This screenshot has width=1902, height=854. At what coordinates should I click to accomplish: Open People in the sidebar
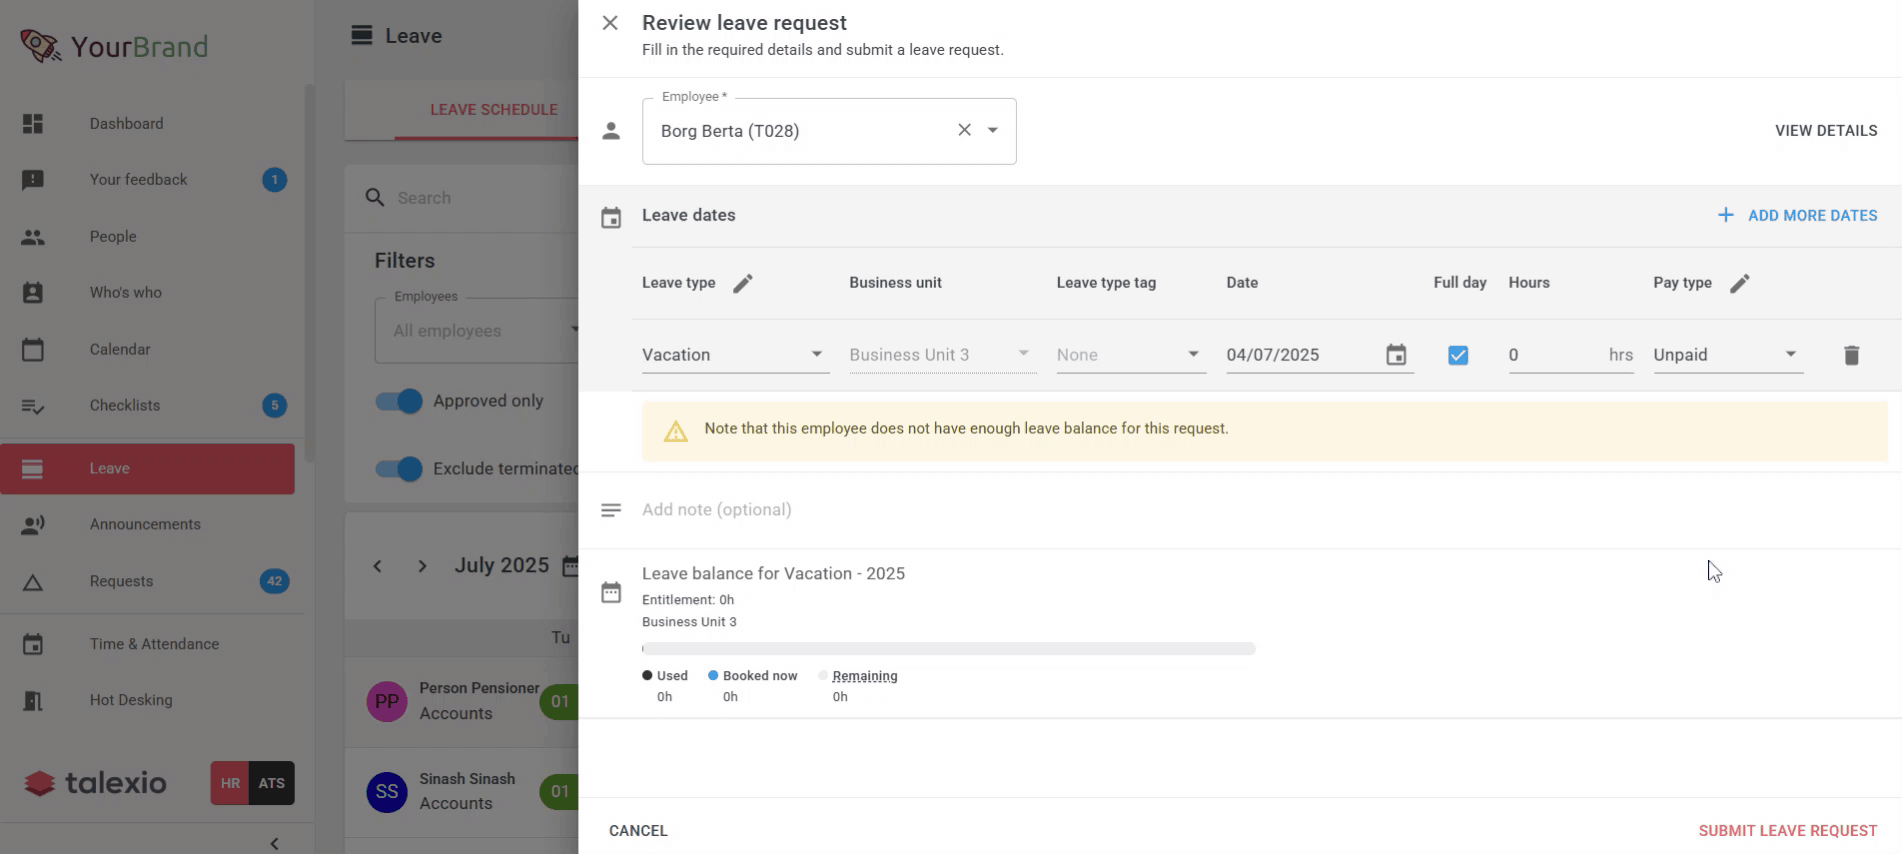pos(148,237)
